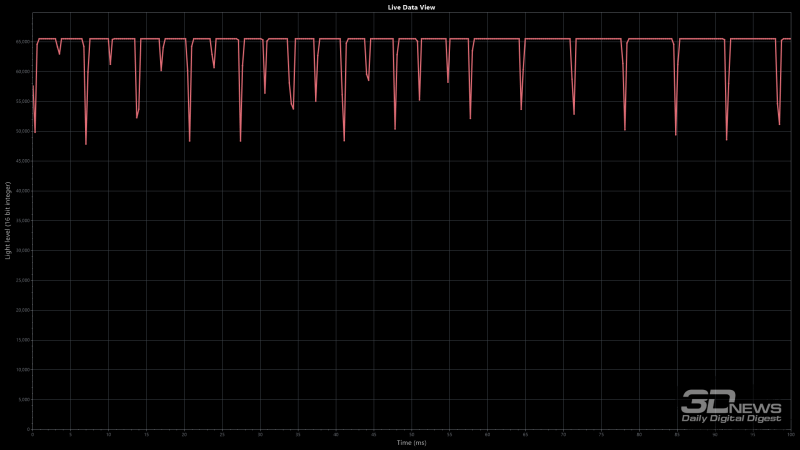Click the curve's deep dip near 7 ms
This screenshot has width=800, height=450.
pyautogui.click(x=86, y=143)
